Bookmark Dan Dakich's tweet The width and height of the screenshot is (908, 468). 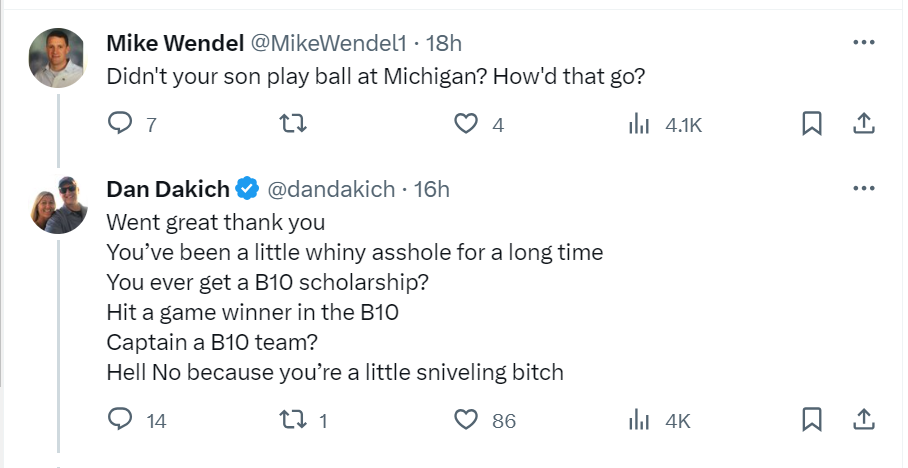(x=812, y=421)
